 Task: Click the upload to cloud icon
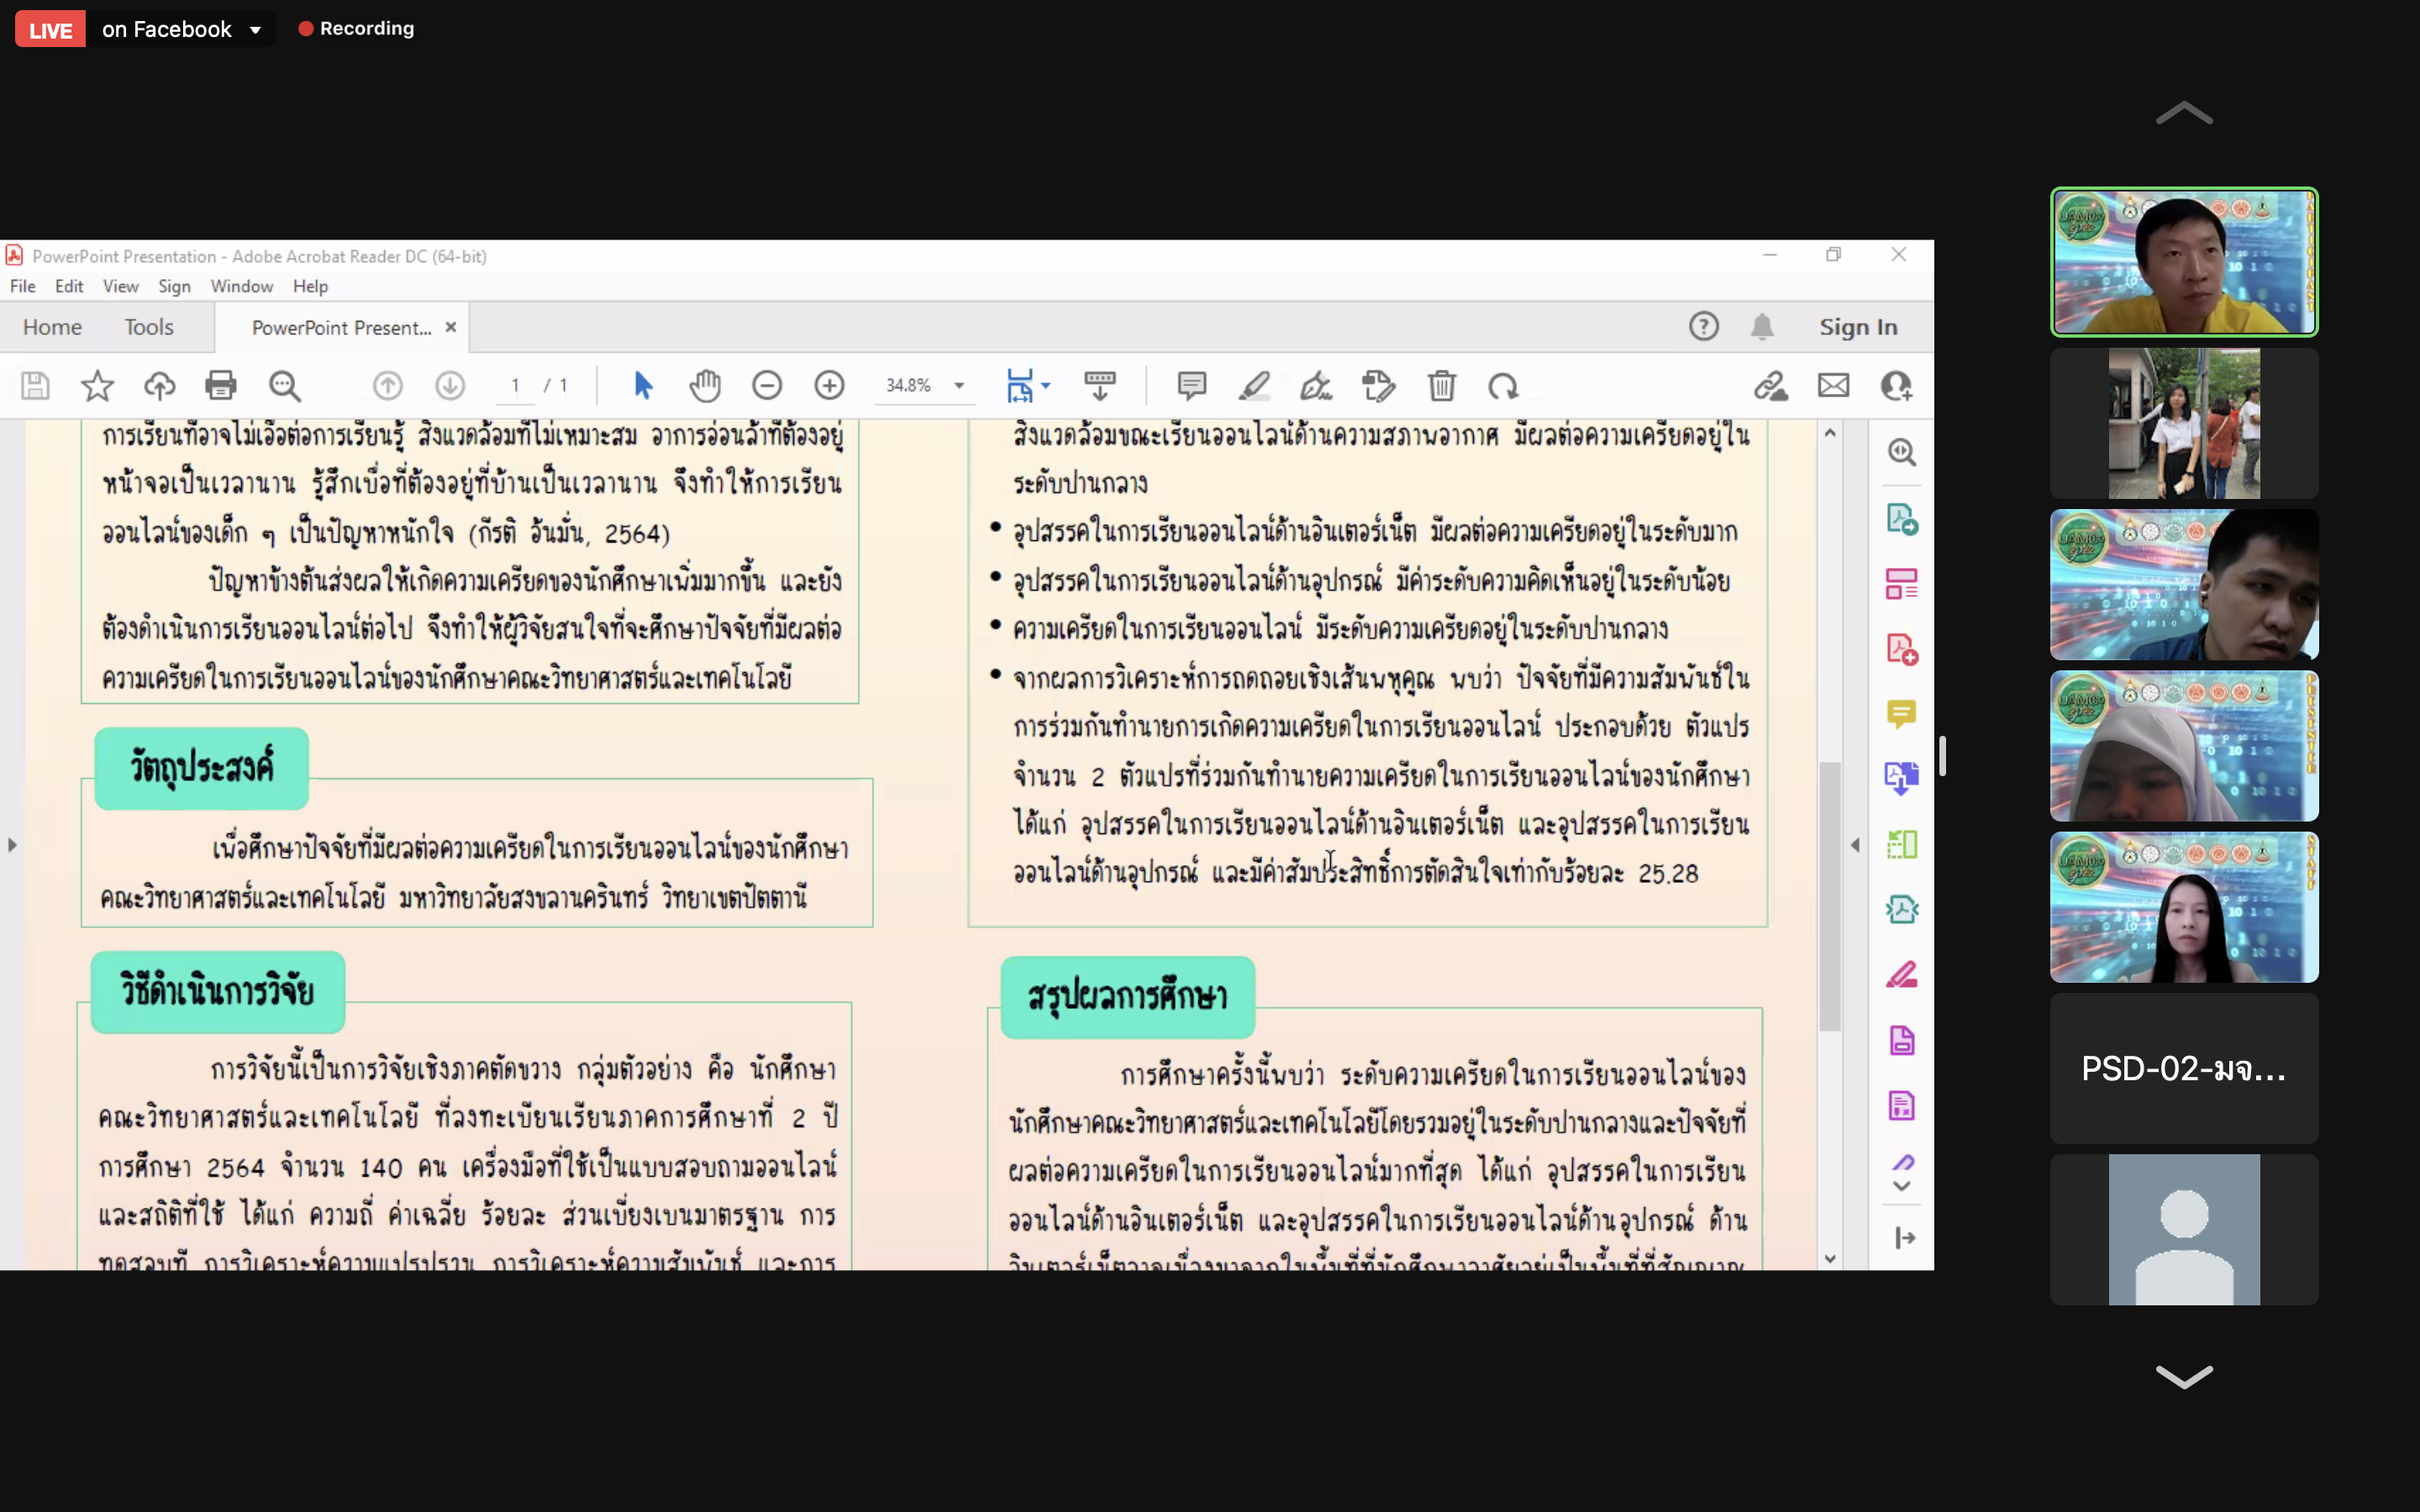pyautogui.click(x=160, y=386)
